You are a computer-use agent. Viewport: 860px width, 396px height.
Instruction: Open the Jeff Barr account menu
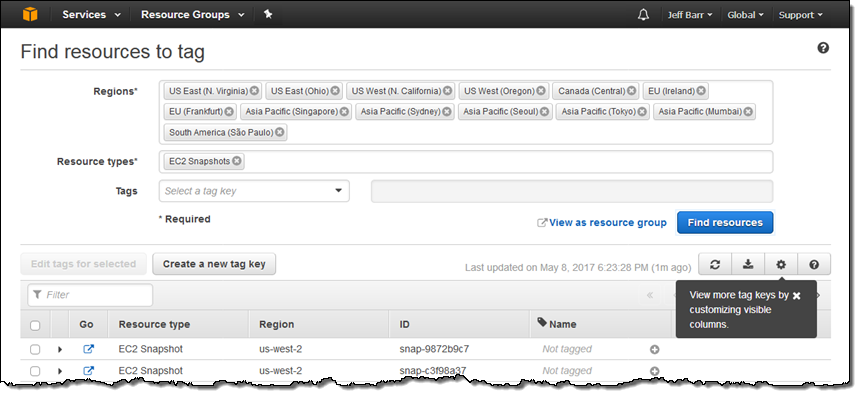point(689,15)
